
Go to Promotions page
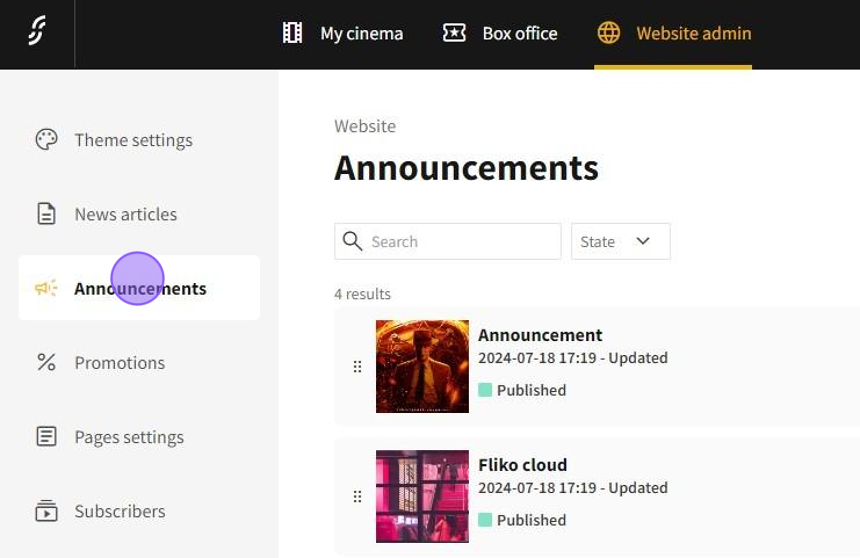pyautogui.click(x=119, y=362)
